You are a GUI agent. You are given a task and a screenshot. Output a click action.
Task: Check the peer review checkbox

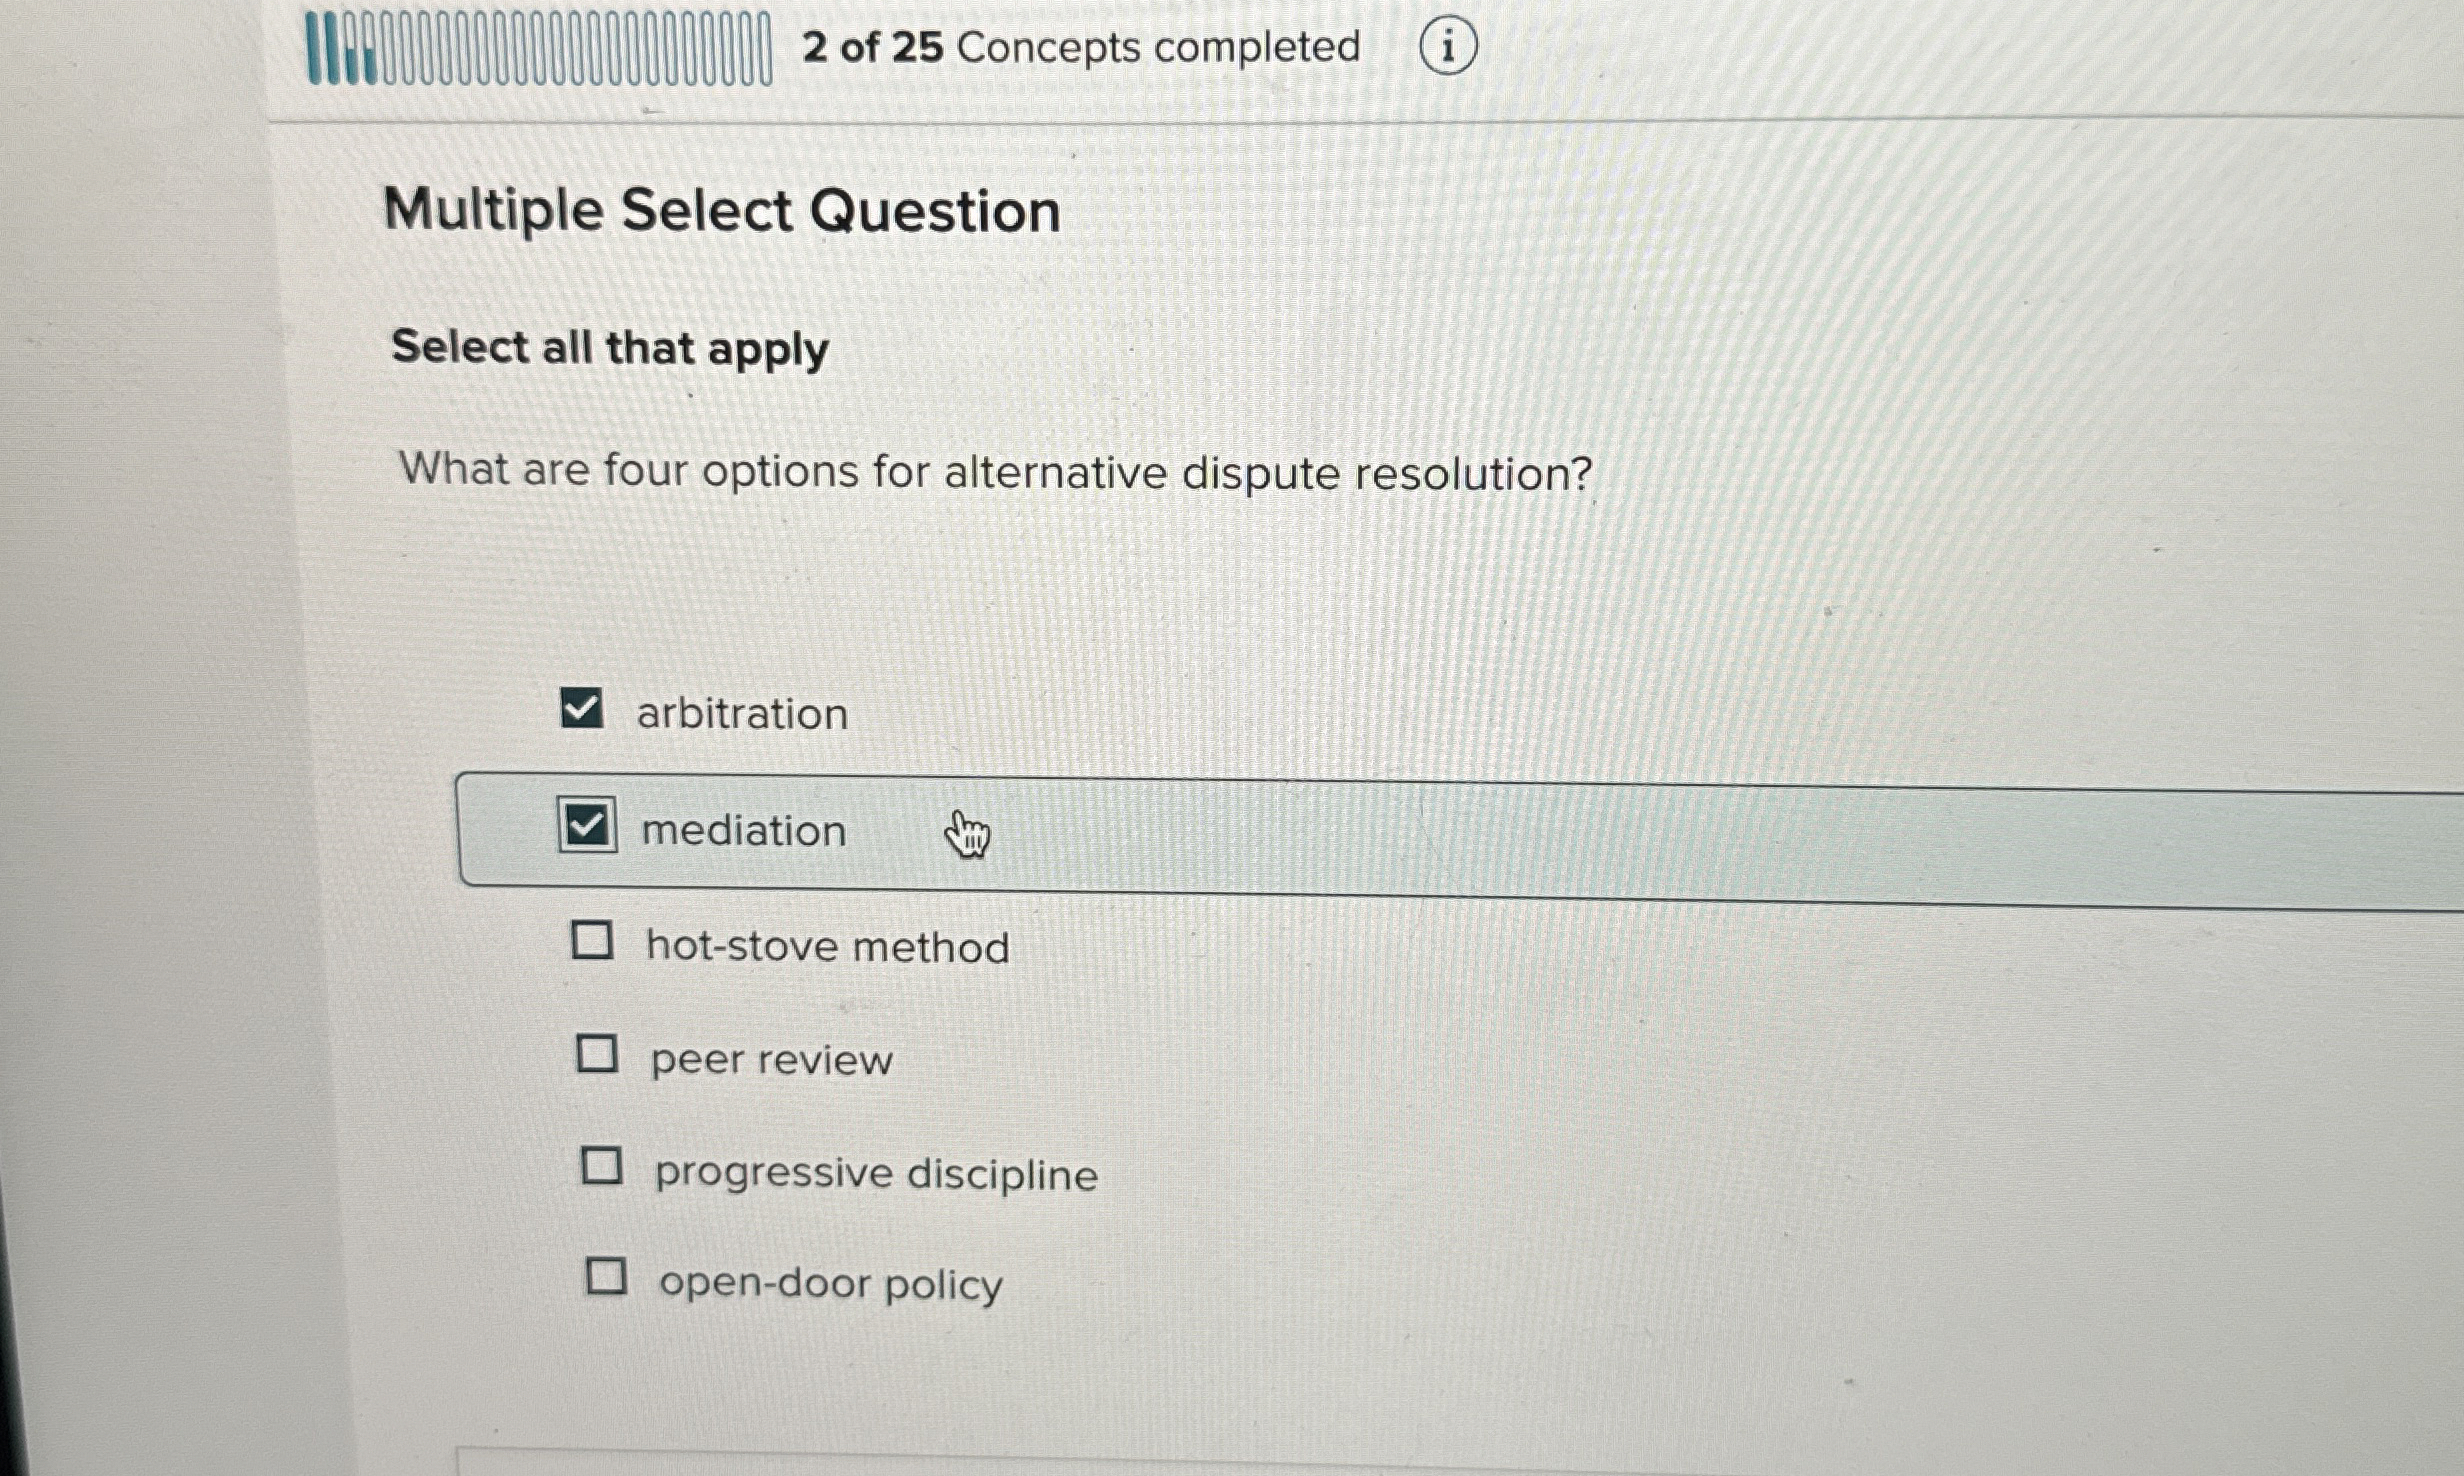597,1058
